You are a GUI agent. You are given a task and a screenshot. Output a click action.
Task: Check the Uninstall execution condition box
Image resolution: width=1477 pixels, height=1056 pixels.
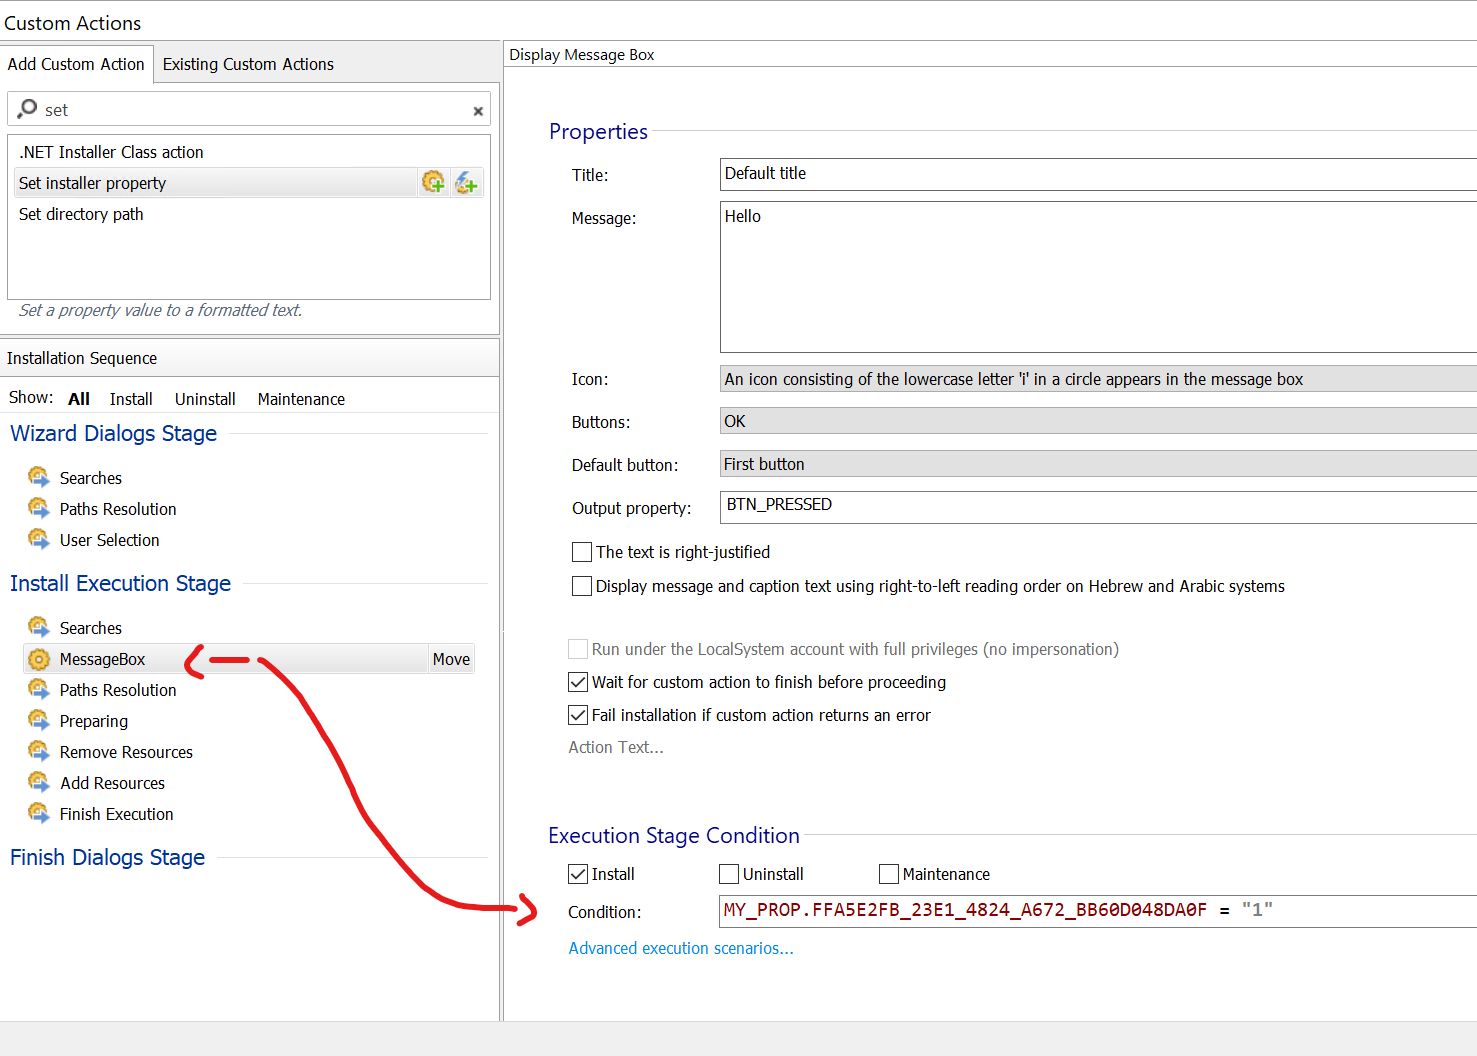point(729,874)
